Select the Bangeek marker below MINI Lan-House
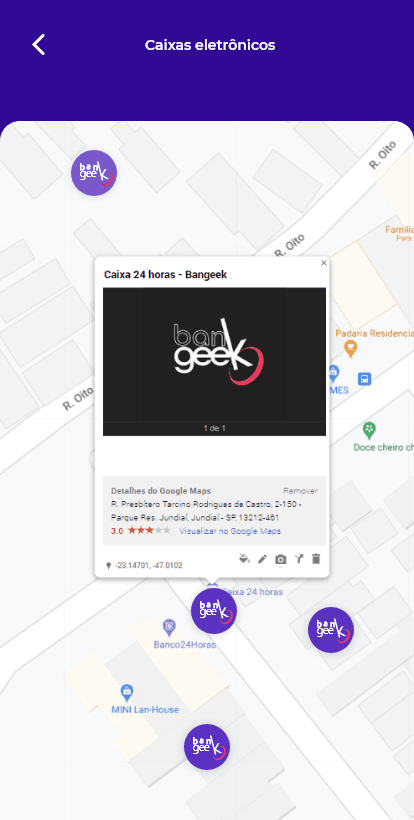The width and height of the screenshot is (414, 820). point(207,747)
